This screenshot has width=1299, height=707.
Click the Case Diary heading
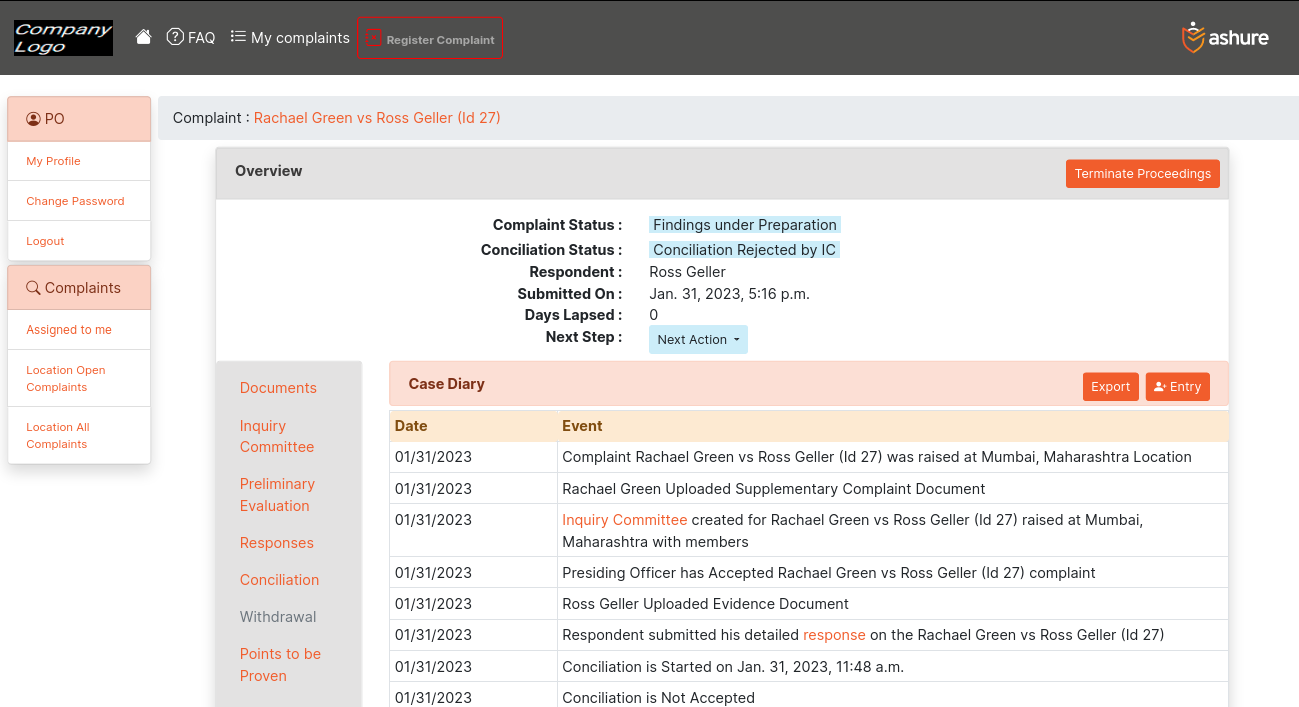coord(446,384)
